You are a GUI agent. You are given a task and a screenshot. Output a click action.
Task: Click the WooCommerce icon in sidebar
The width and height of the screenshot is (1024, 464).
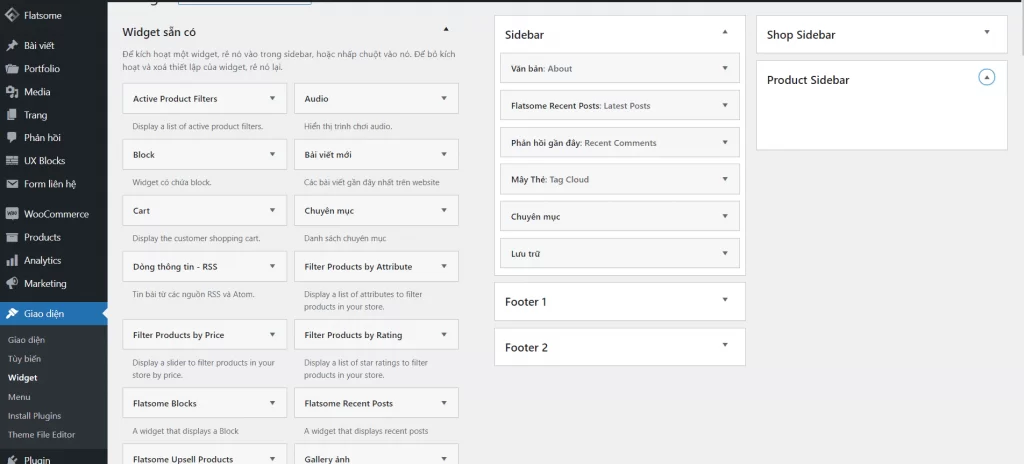11,214
